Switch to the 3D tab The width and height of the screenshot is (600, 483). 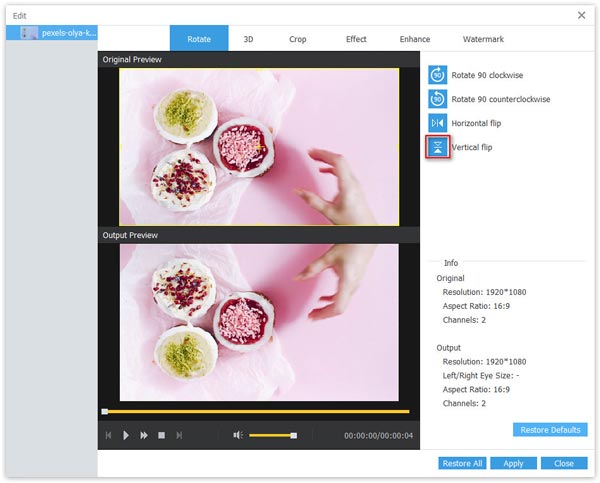[x=248, y=39]
